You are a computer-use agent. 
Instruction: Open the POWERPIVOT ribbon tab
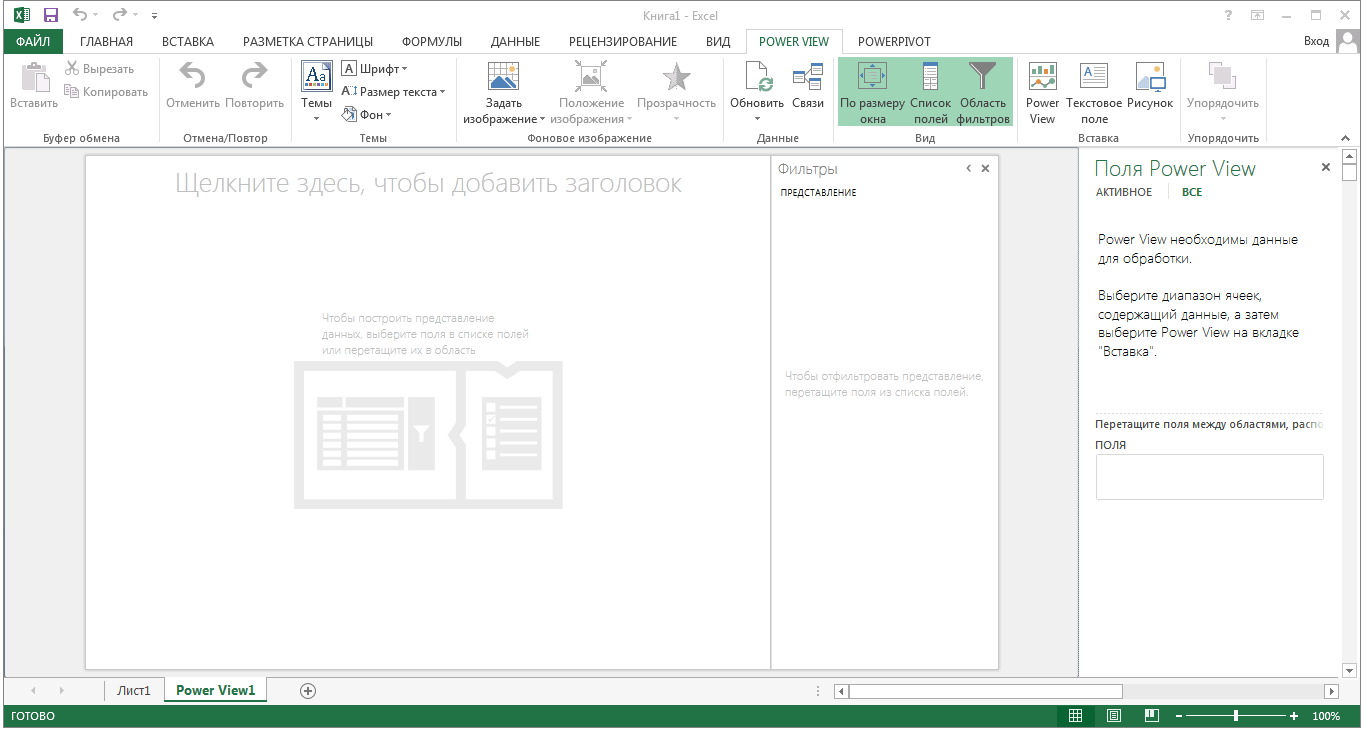pos(894,42)
